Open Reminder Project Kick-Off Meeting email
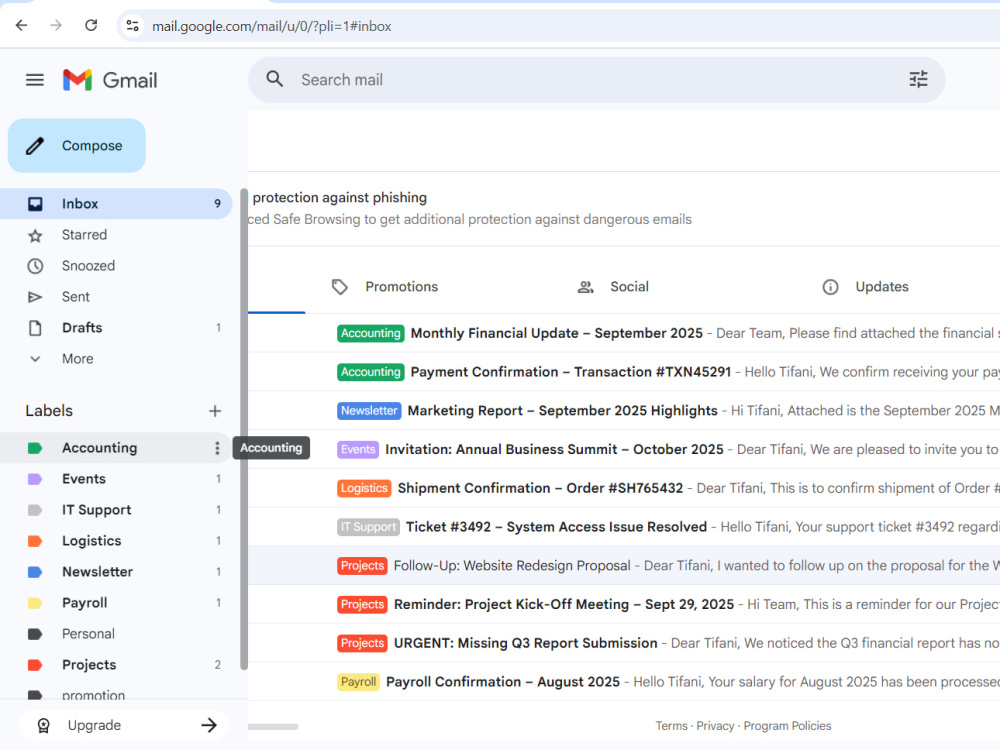This screenshot has width=1000, height=750. point(624,605)
